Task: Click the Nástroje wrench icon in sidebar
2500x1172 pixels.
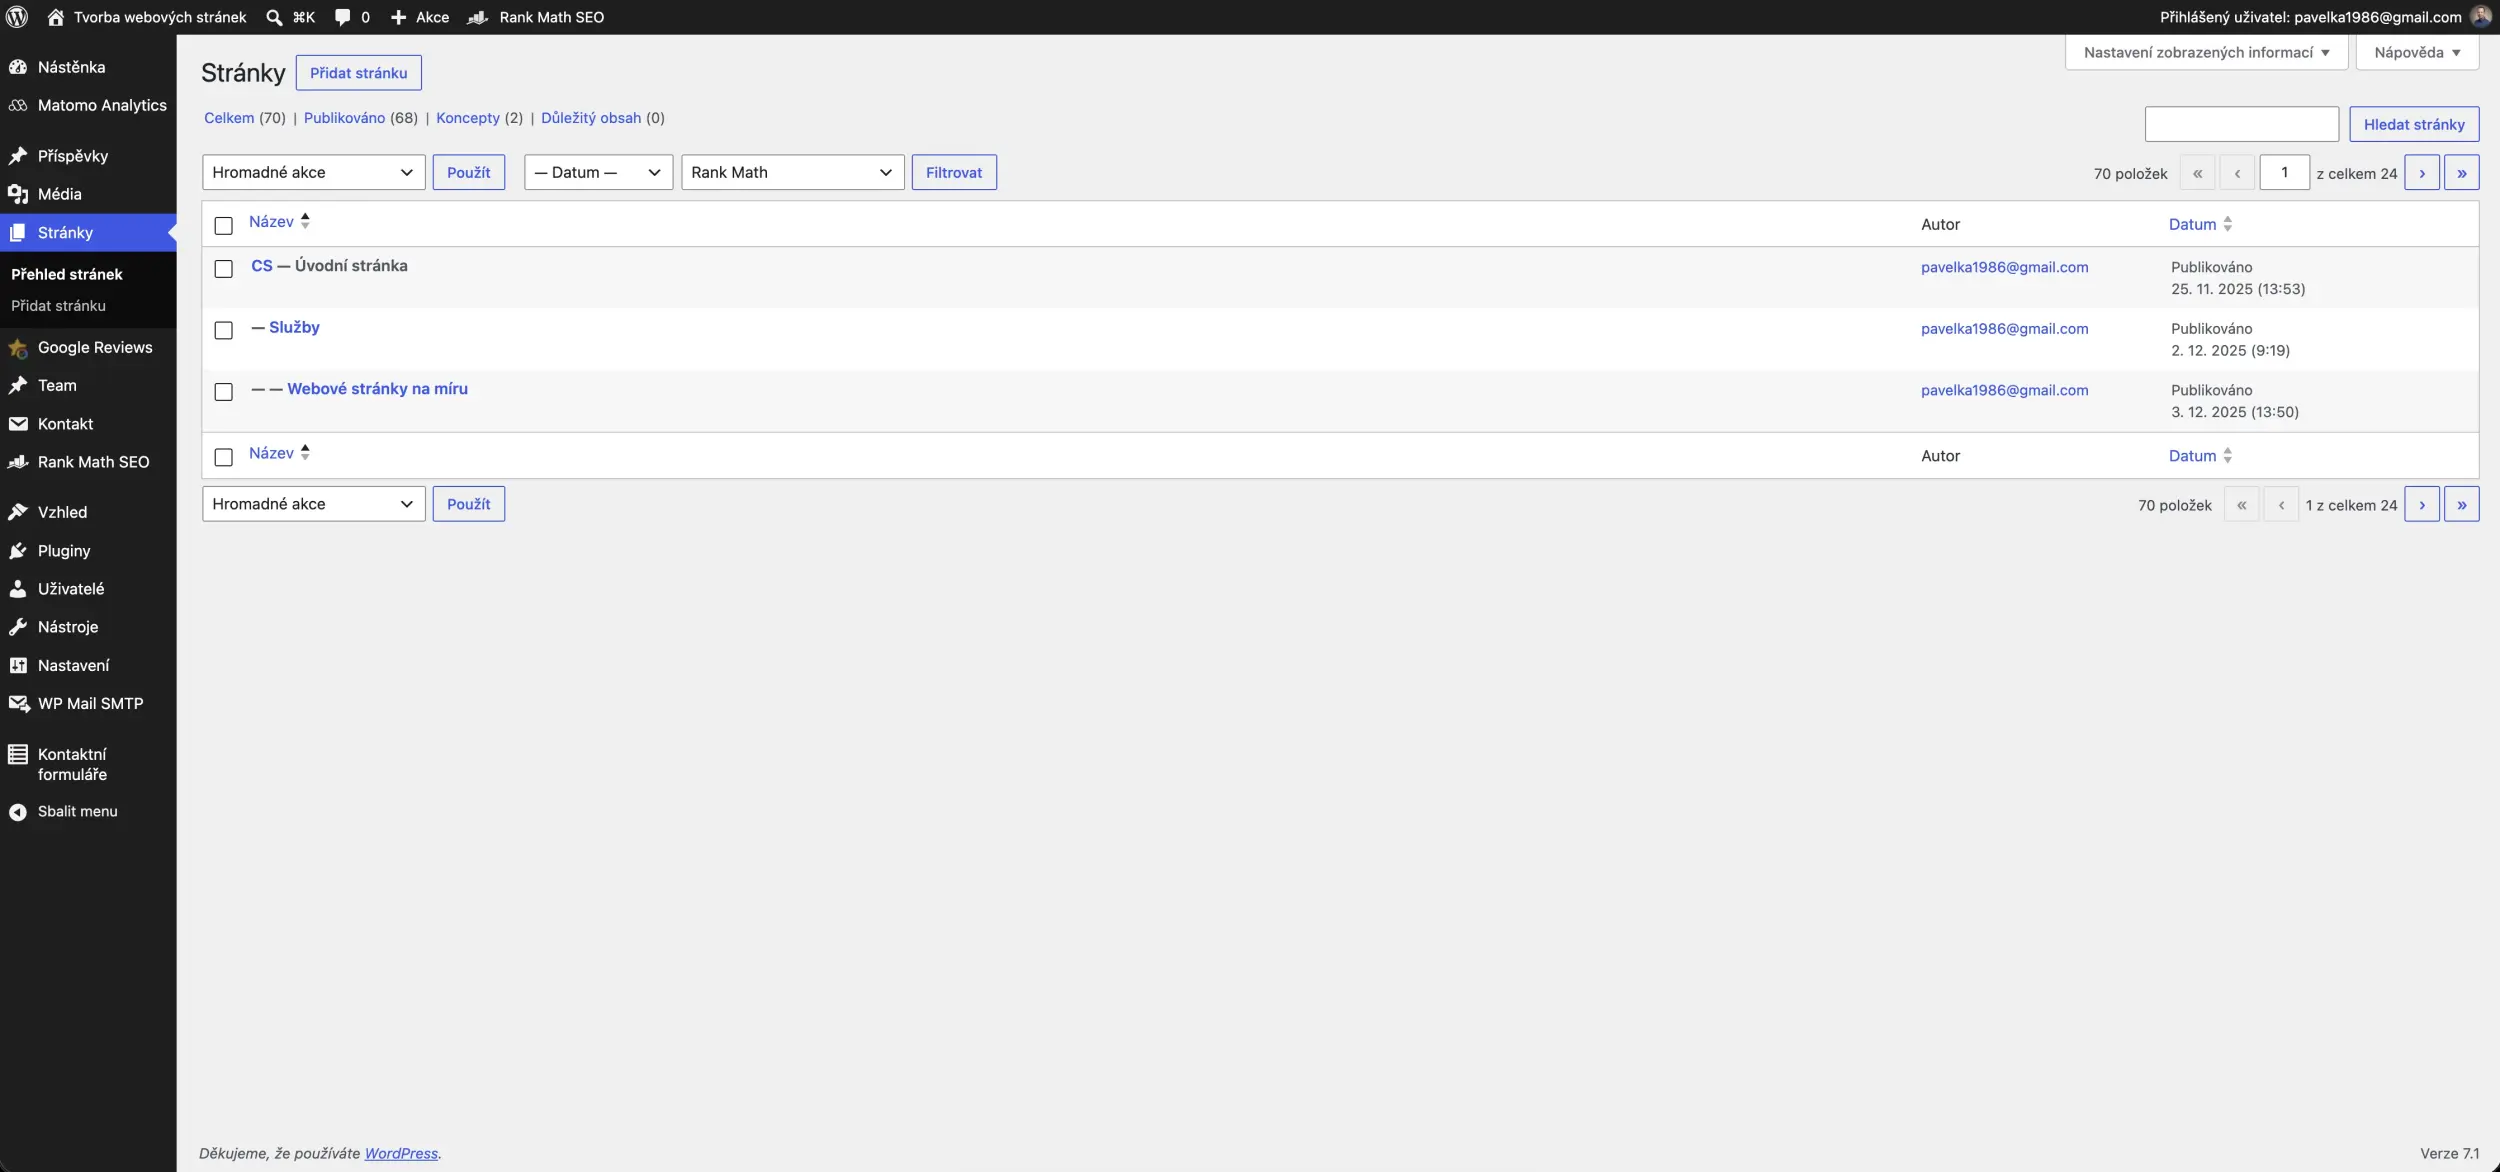Action: tap(18, 627)
